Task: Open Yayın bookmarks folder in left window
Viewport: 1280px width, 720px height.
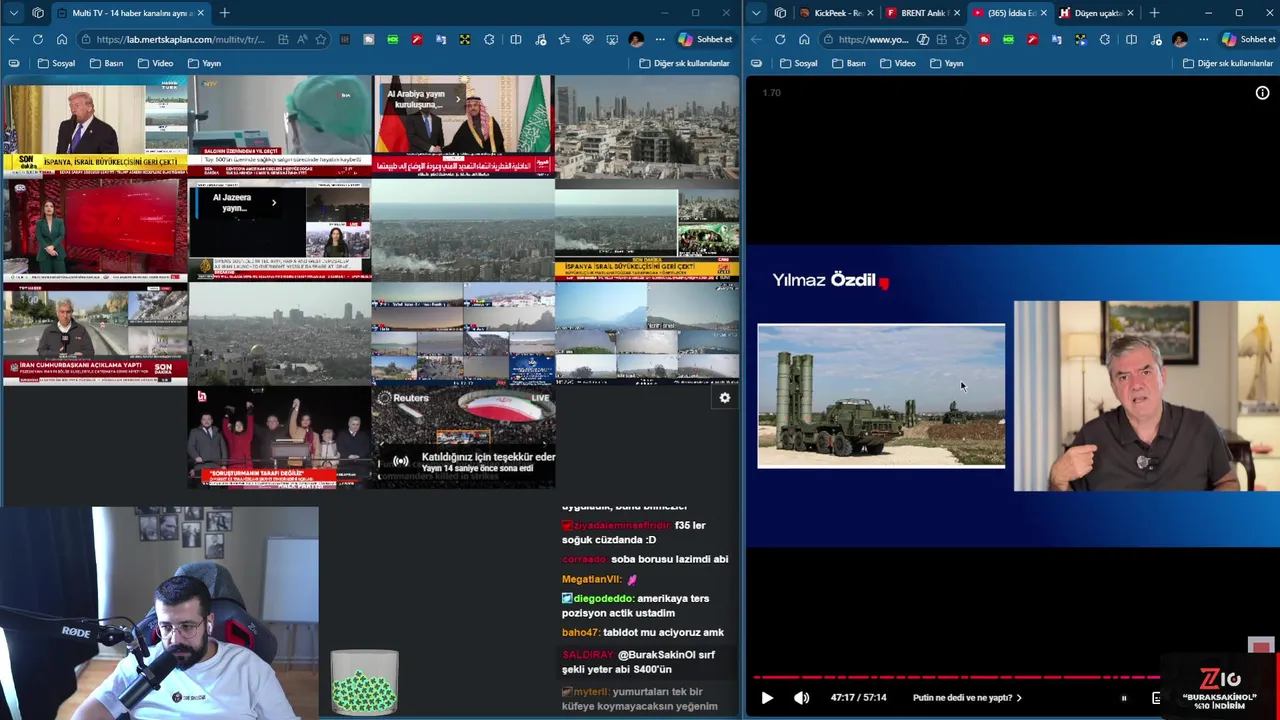Action: pos(204,63)
